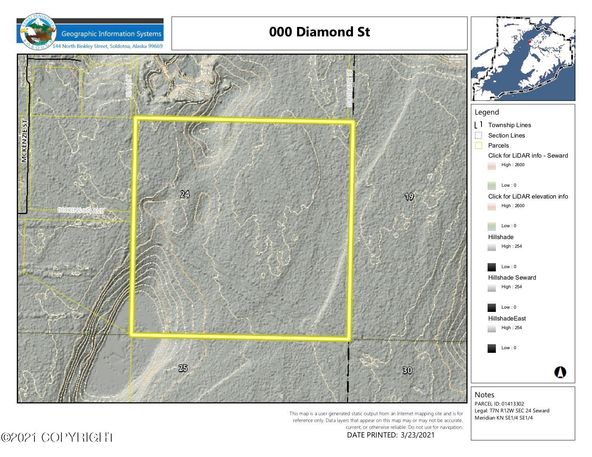Click the borough eagle logo
Image resolution: width=592 pixels, height=457 pixels.
pyautogui.click(x=38, y=32)
